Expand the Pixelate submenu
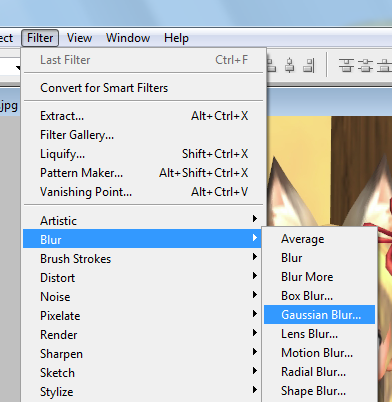Viewport: 392px width, 402px height. coord(143,316)
